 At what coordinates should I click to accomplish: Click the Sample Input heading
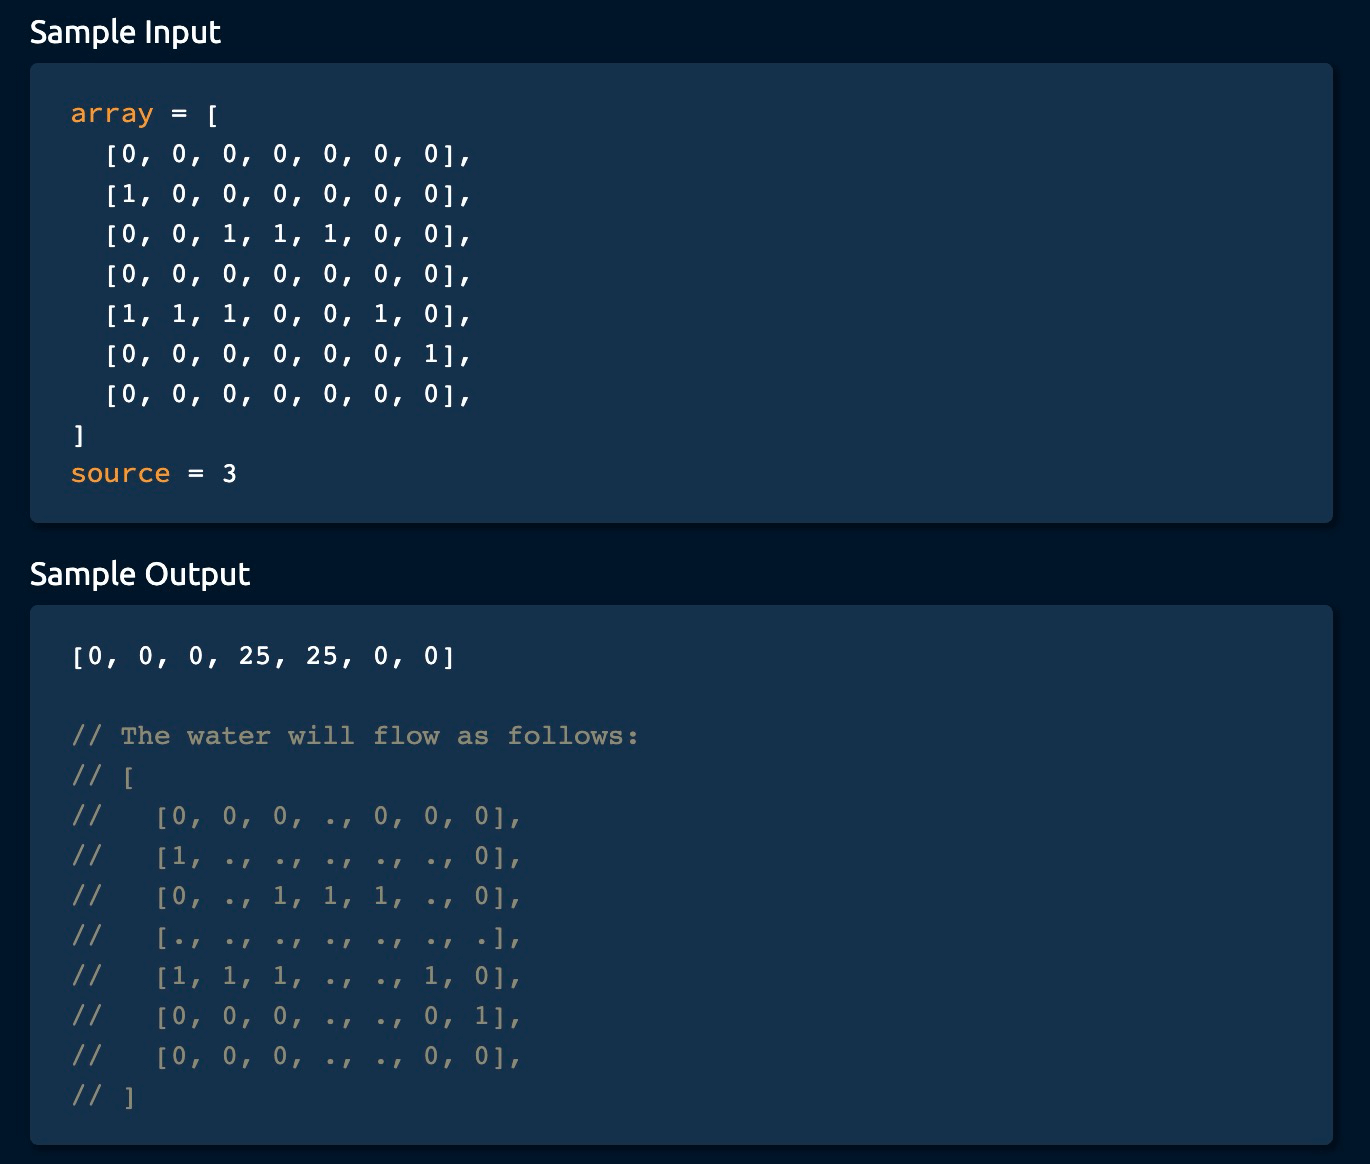(125, 32)
